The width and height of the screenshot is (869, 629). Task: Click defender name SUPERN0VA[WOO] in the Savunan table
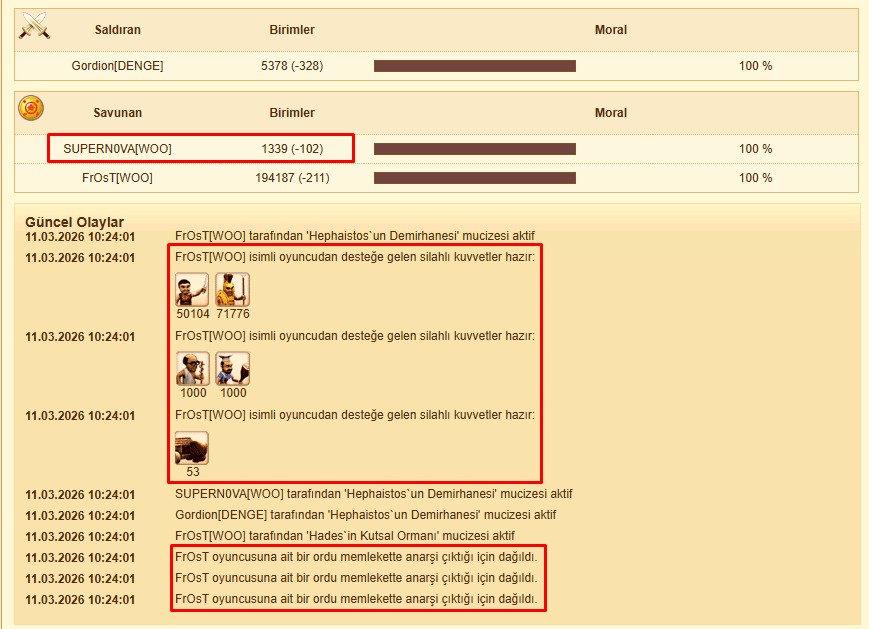[x=117, y=149]
